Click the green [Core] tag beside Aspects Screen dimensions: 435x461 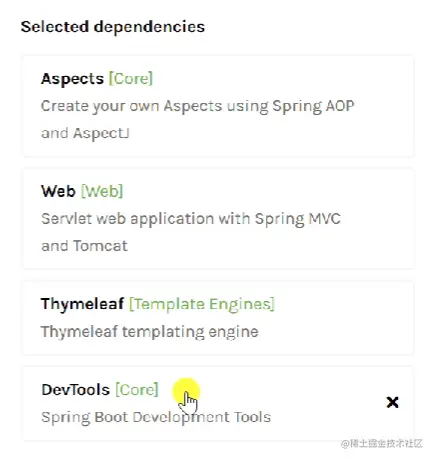pyautogui.click(x=131, y=79)
